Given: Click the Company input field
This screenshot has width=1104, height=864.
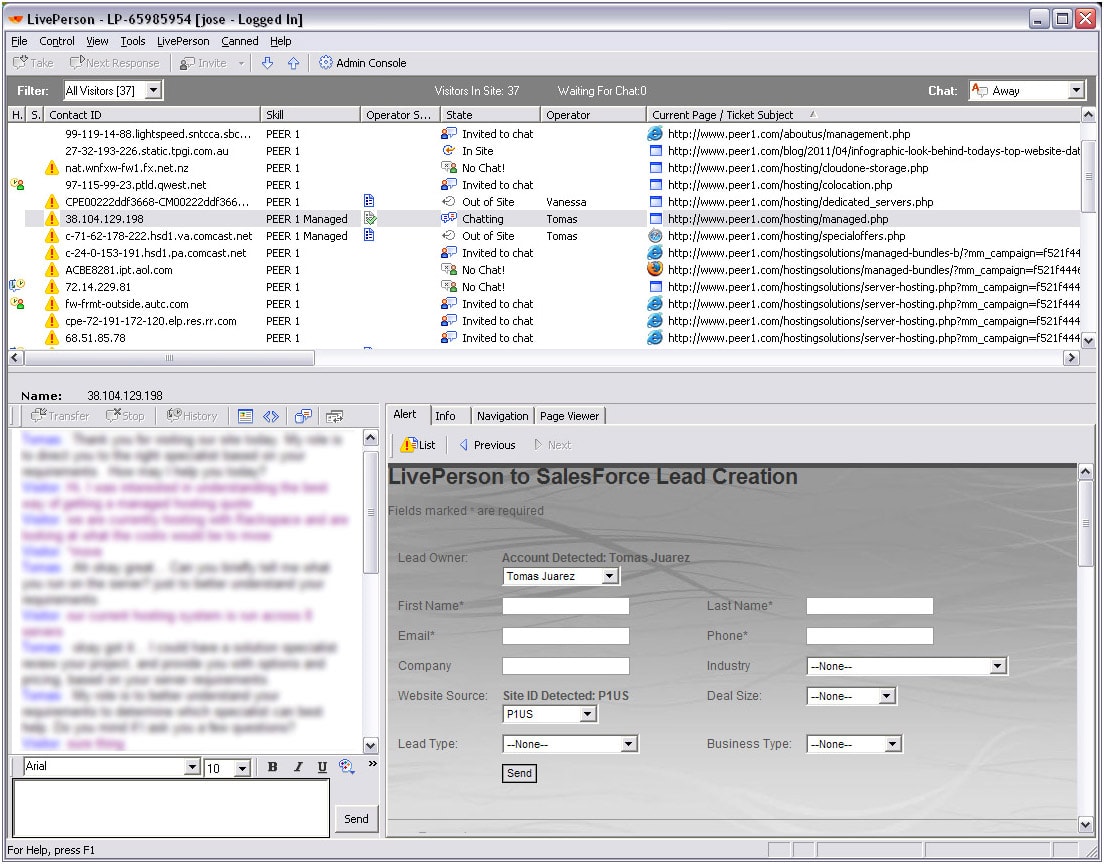Looking at the screenshot, I should (x=565, y=666).
